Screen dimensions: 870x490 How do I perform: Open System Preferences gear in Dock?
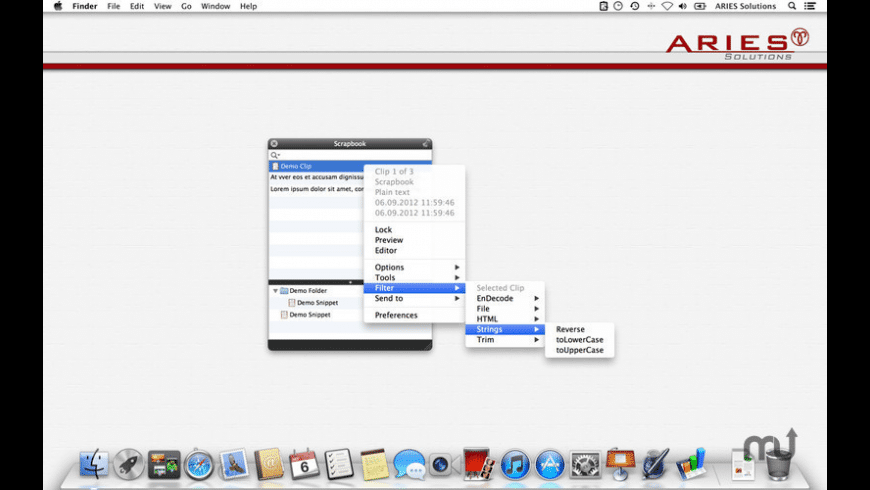585,464
